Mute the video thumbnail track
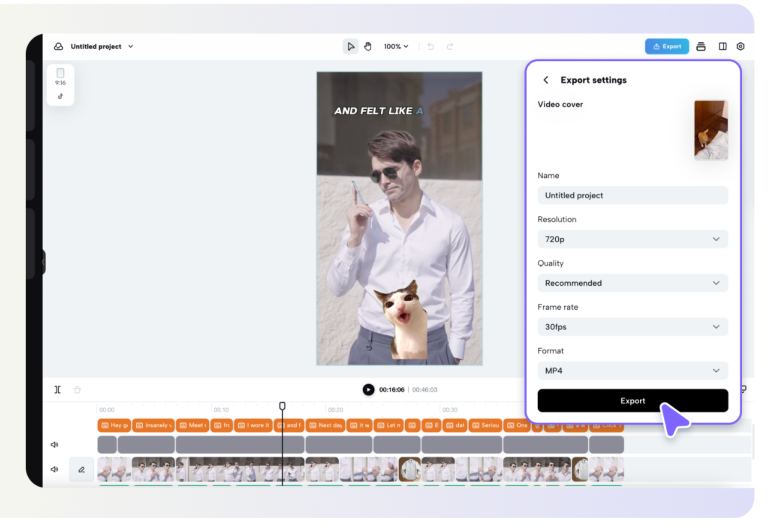Image resolution: width=768 pixels, height=529 pixels. click(x=55, y=469)
